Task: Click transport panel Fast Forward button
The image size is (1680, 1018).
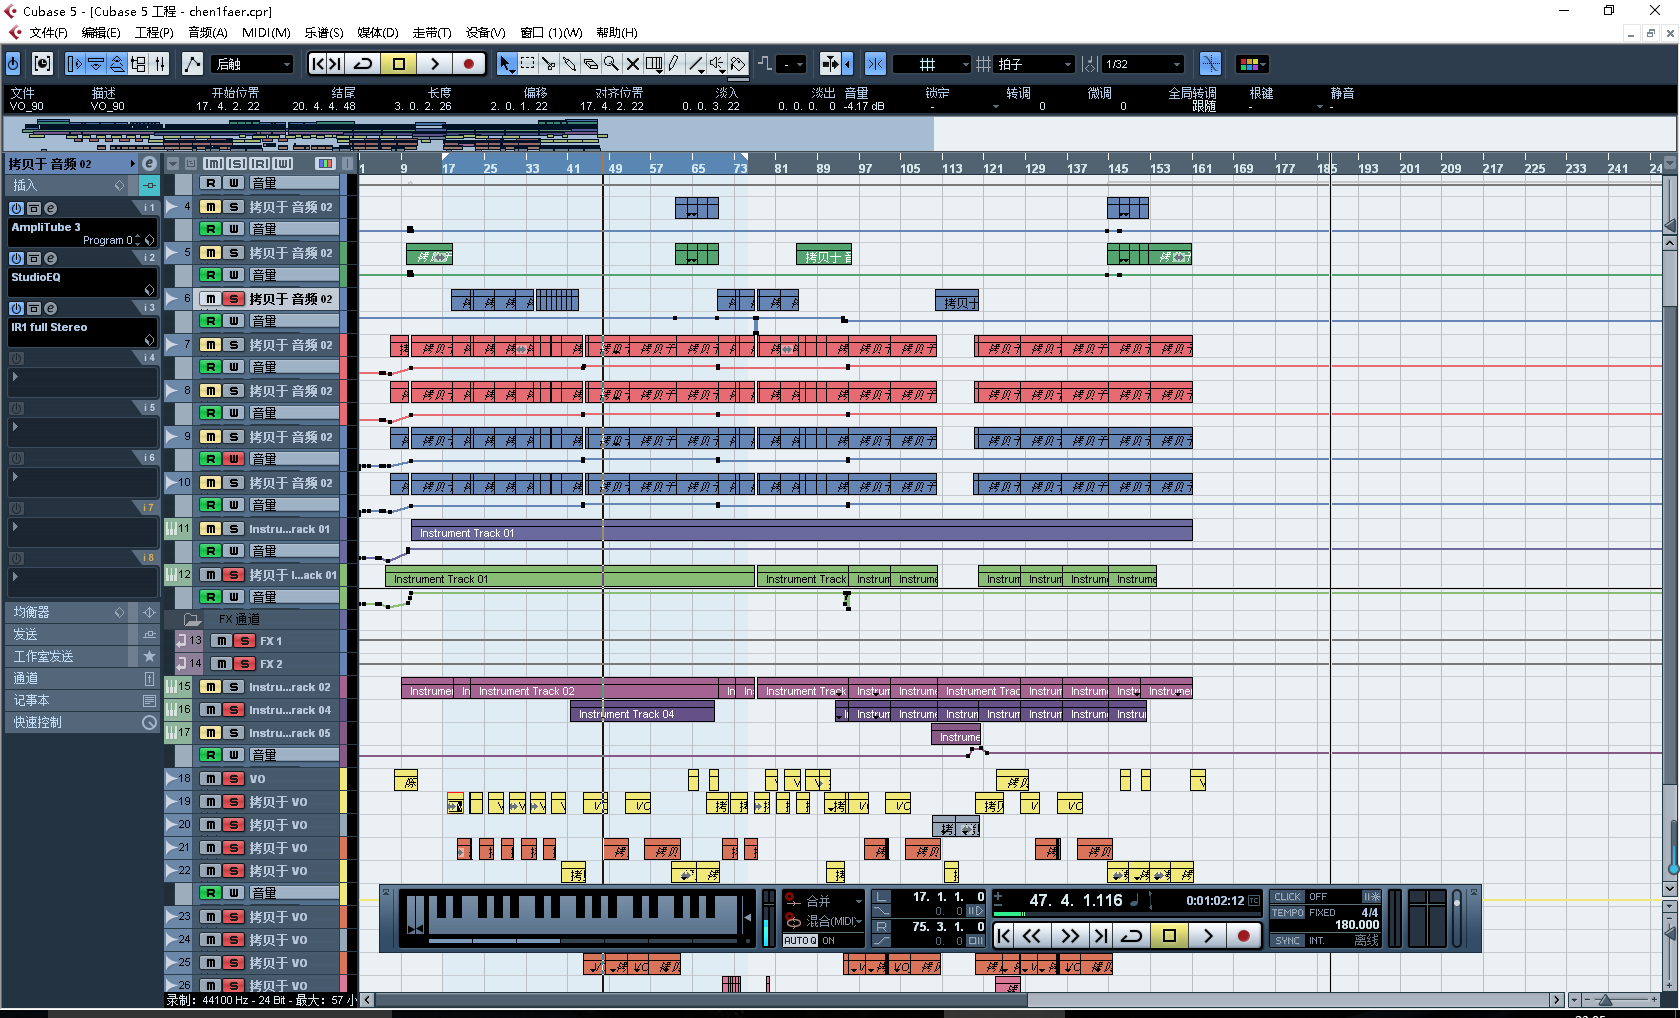Action: [x=1070, y=936]
